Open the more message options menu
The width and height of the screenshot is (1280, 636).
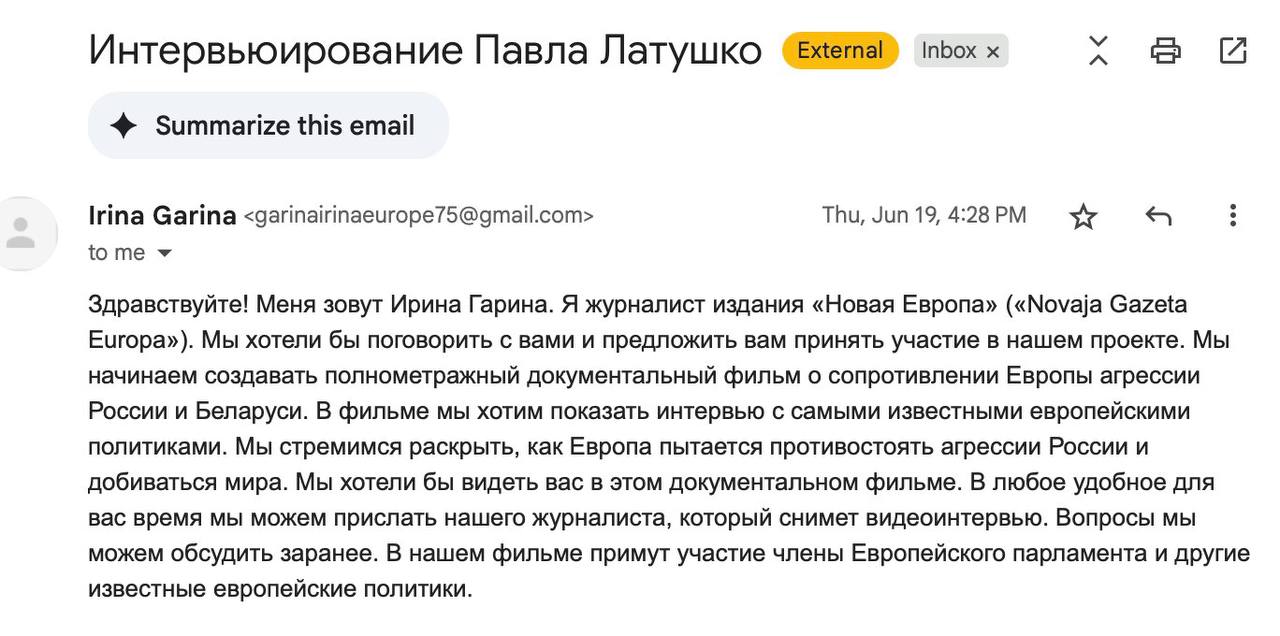point(1230,214)
